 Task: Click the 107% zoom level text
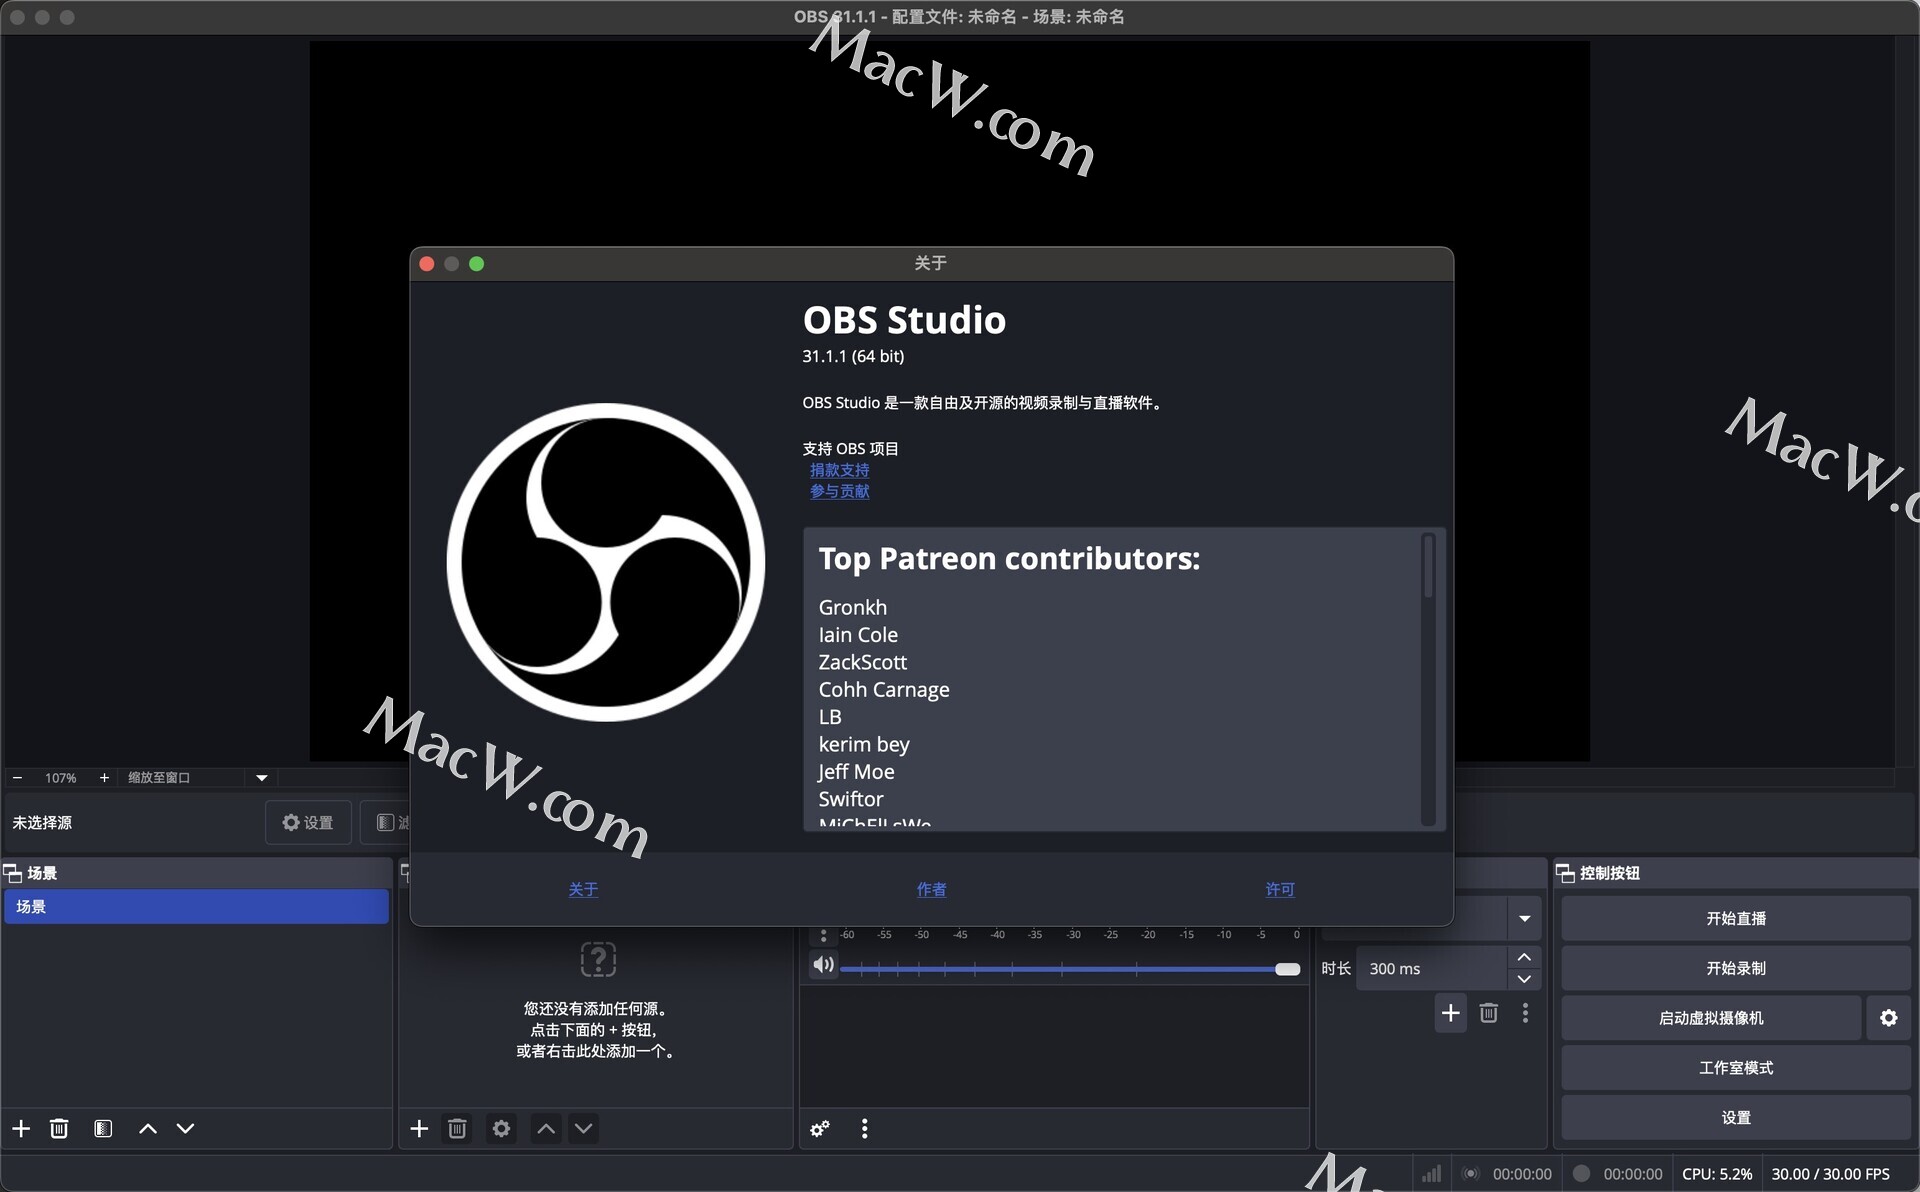coord(60,777)
